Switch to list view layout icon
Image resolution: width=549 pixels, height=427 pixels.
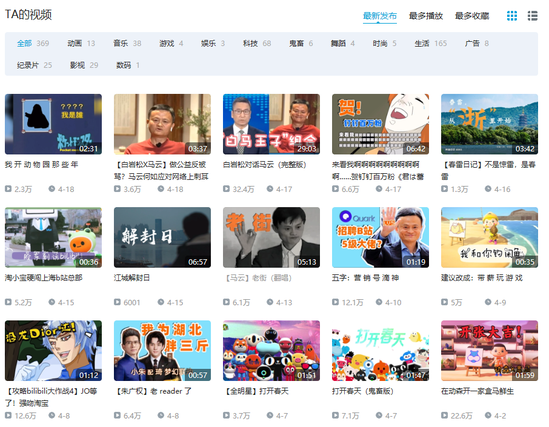click(532, 16)
